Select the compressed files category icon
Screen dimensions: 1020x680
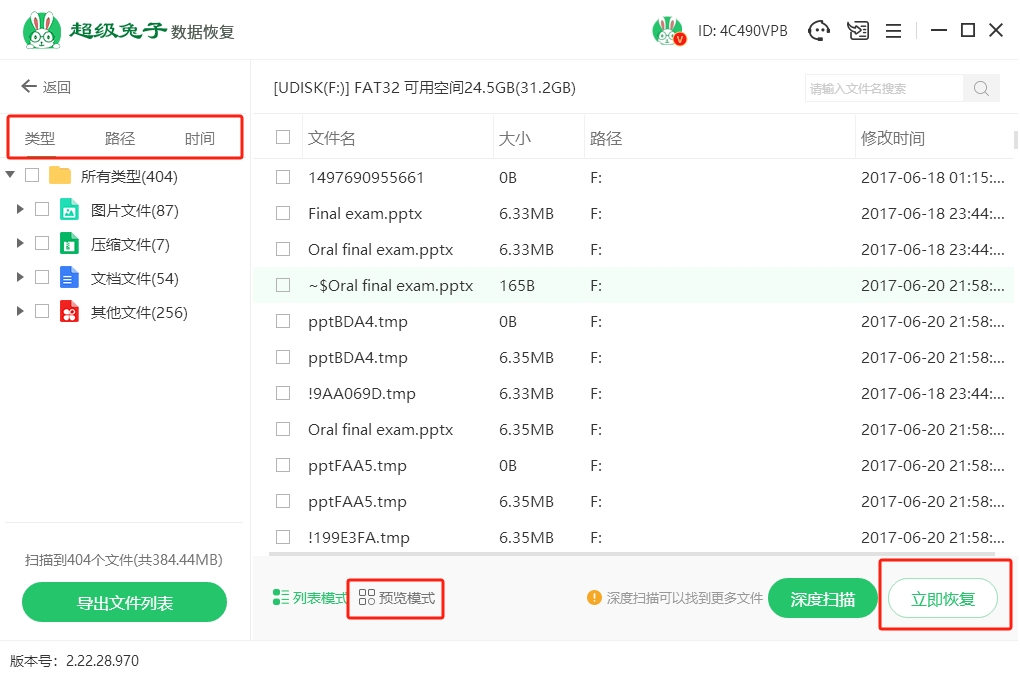click(x=69, y=244)
